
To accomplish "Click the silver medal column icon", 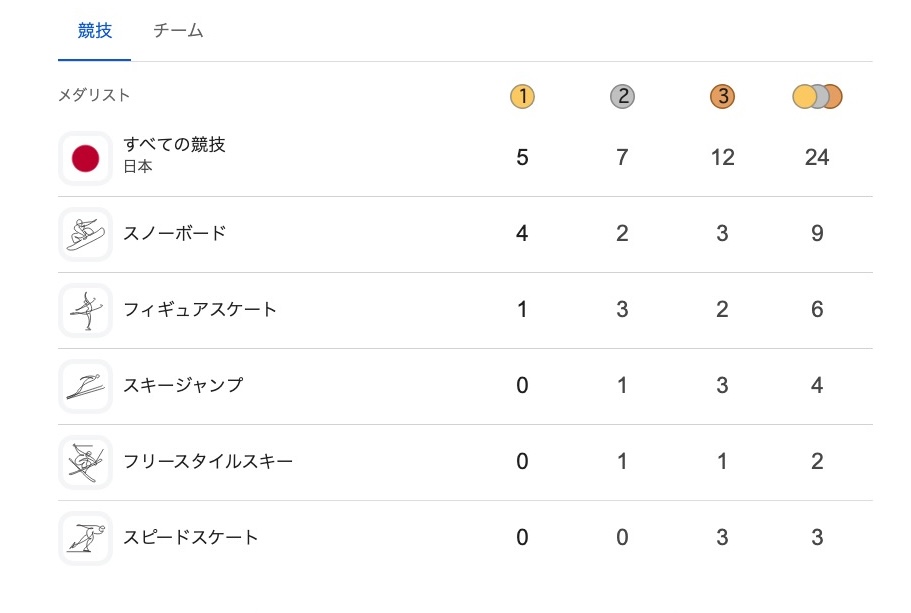I will [622, 96].
